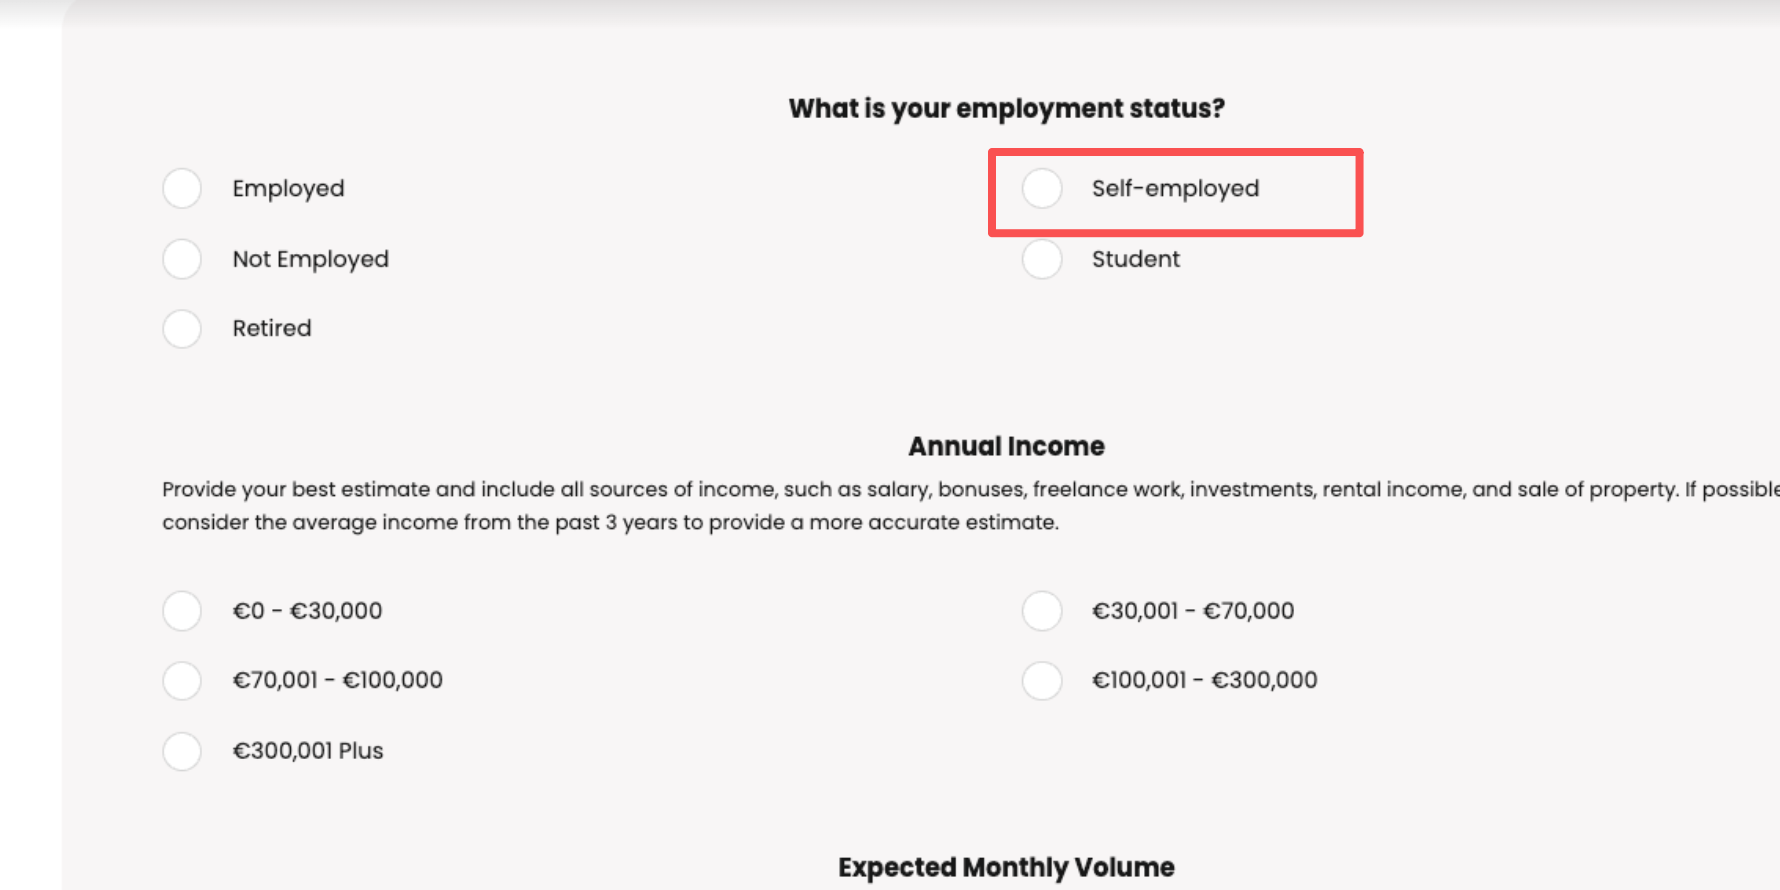Click the "Employed" label text
The image size is (1780, 890).
pos(288,189)
